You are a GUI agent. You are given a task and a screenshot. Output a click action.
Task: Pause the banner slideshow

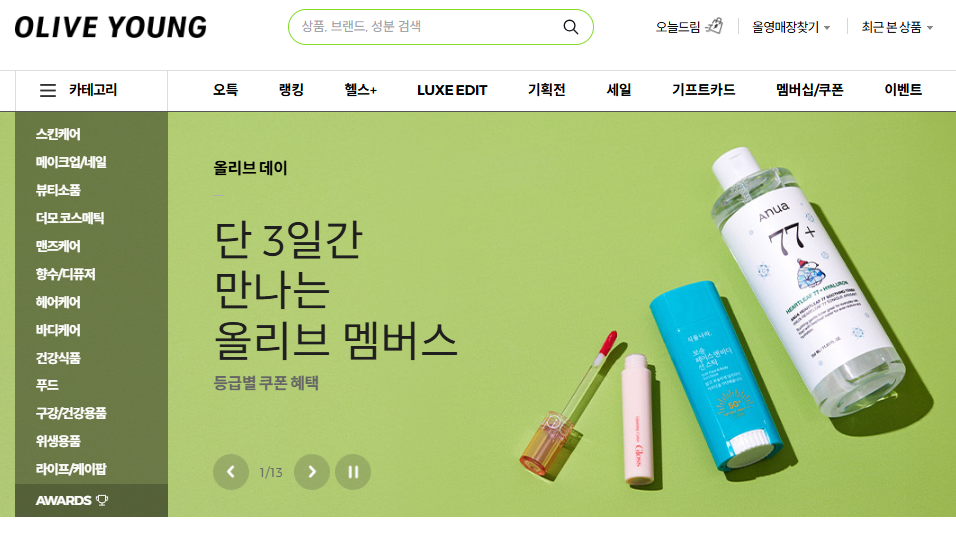pyautogui.click(x=353, y=472)
